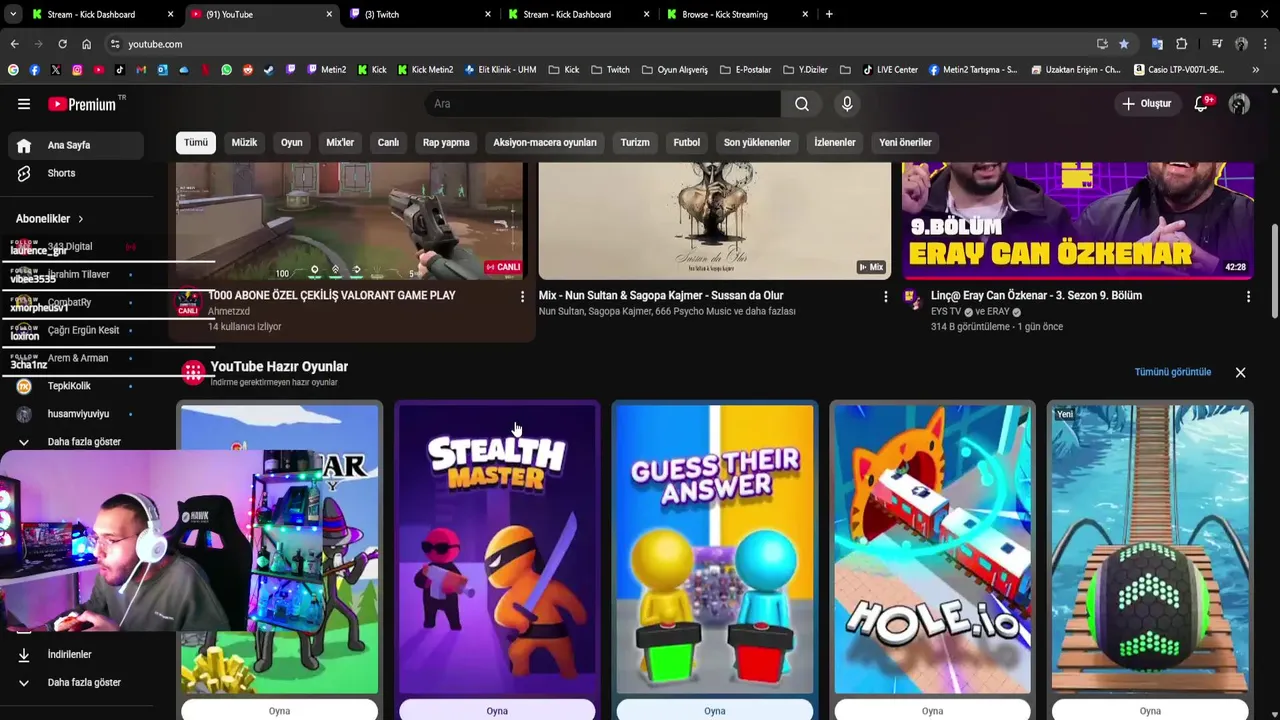Open the TikTok bookmark icon
The width and height of the screenshot is (1280, 720).
120,70
